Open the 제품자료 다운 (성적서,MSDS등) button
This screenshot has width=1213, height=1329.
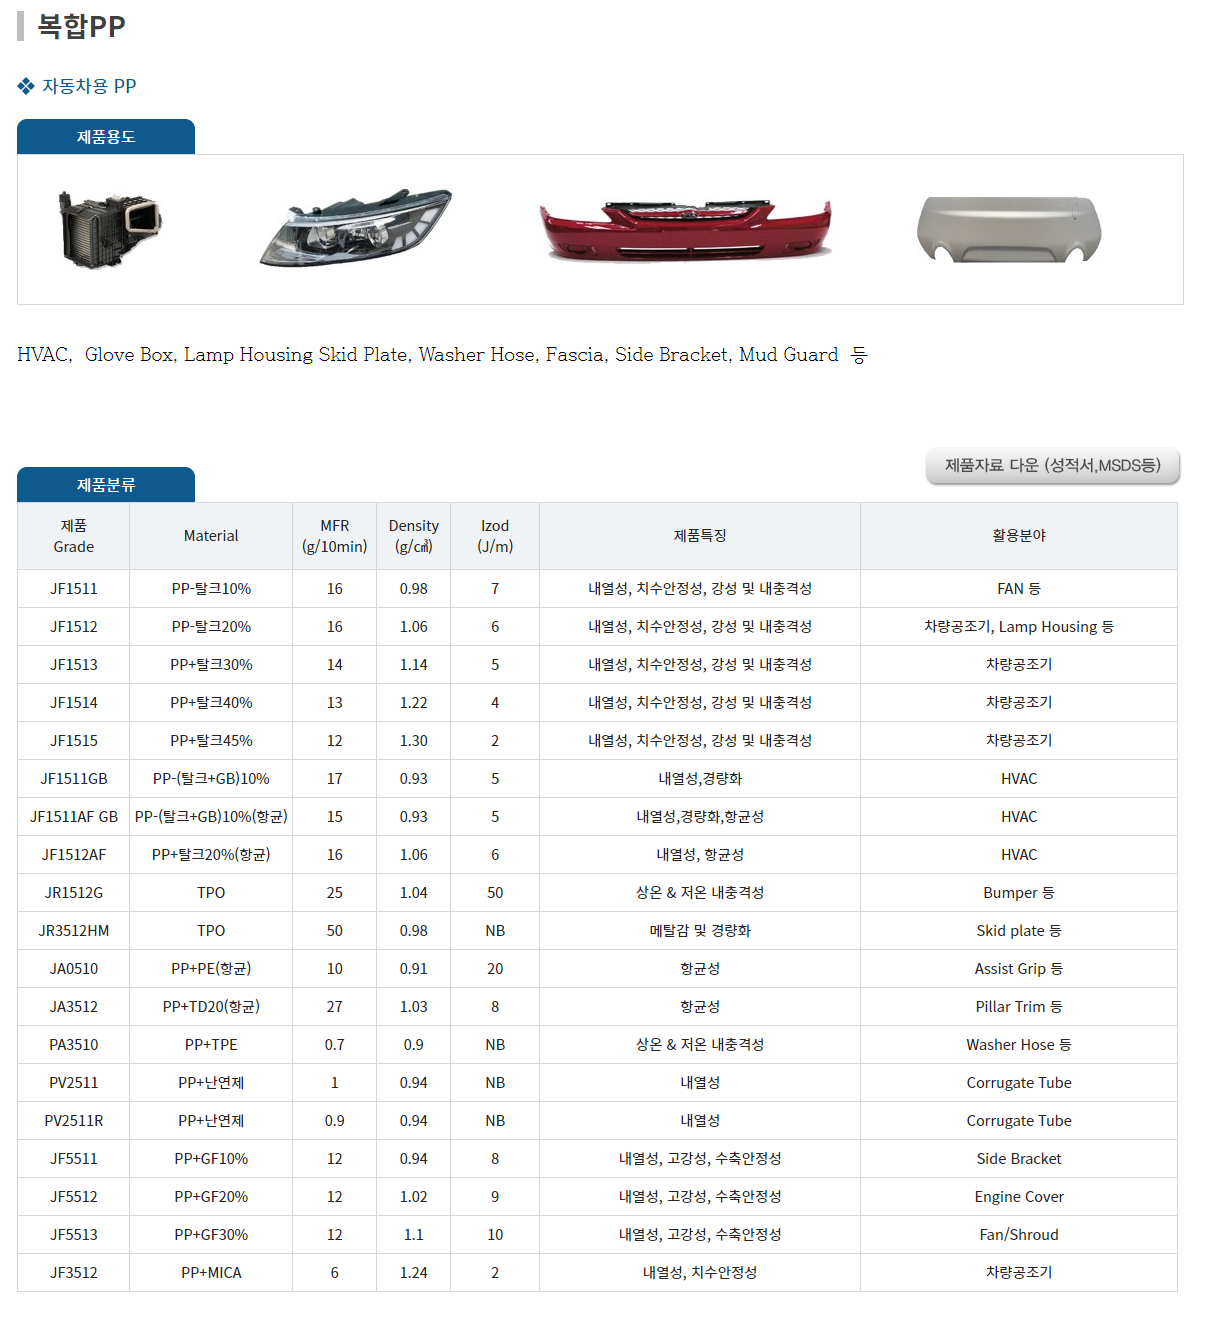coord(1052,466)
